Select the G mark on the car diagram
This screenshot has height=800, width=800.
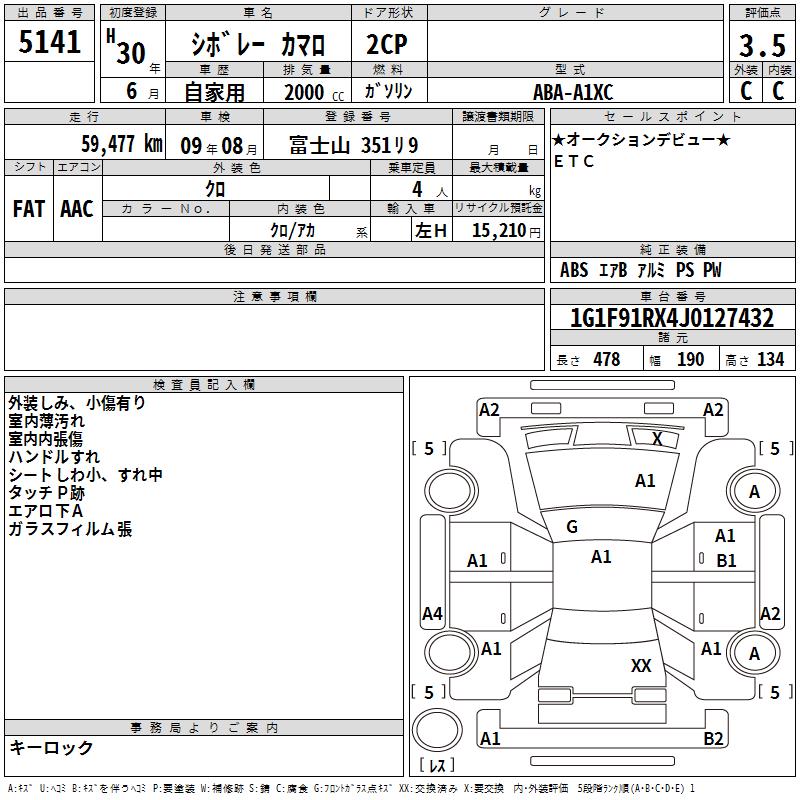tap(572, 526)
